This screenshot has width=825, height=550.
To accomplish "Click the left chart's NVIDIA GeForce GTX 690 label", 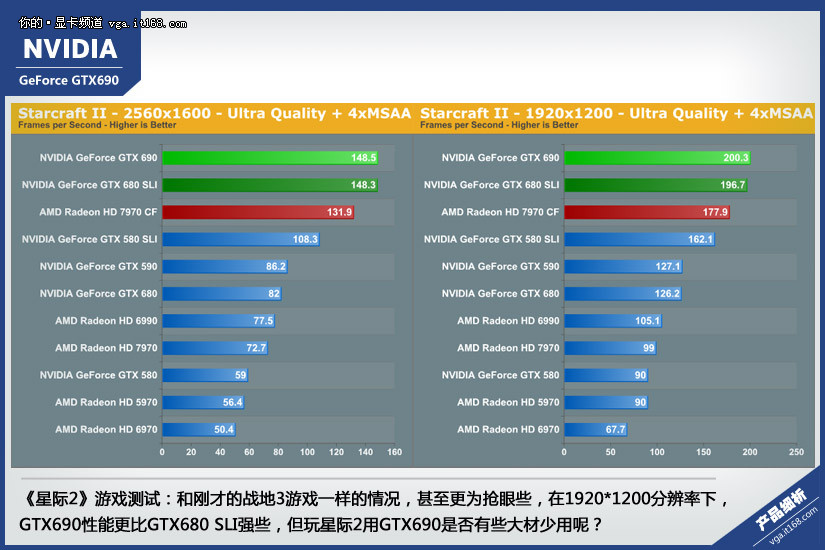I will tap(98, 157).
